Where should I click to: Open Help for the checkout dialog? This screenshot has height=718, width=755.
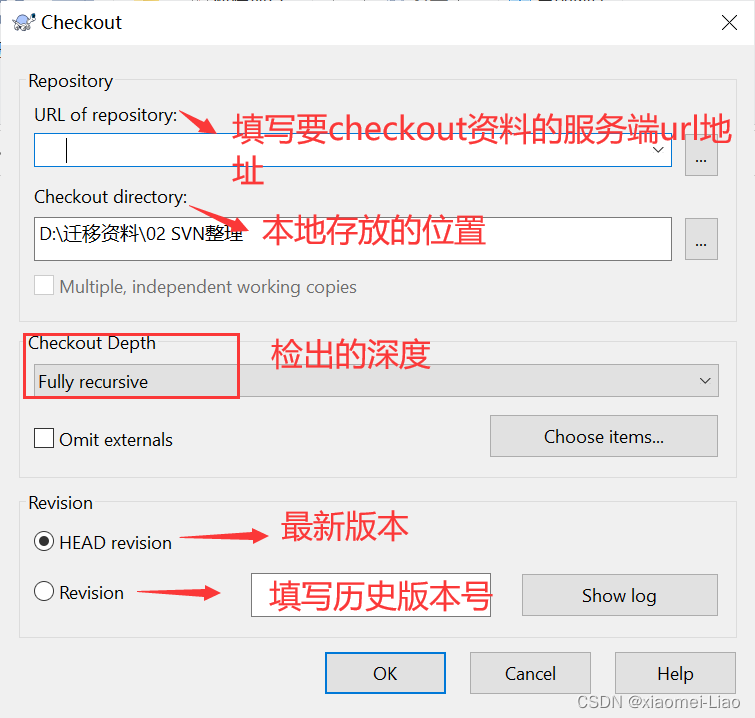(675, 673)
